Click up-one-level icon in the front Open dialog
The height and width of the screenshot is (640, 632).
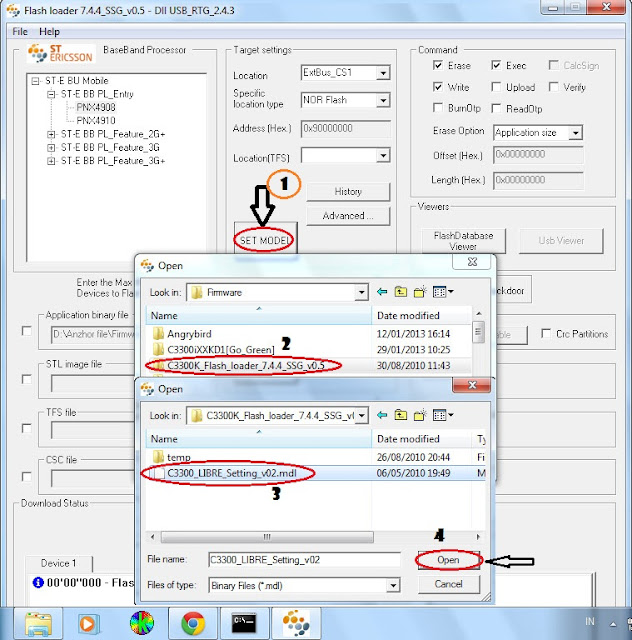(401, 415)
